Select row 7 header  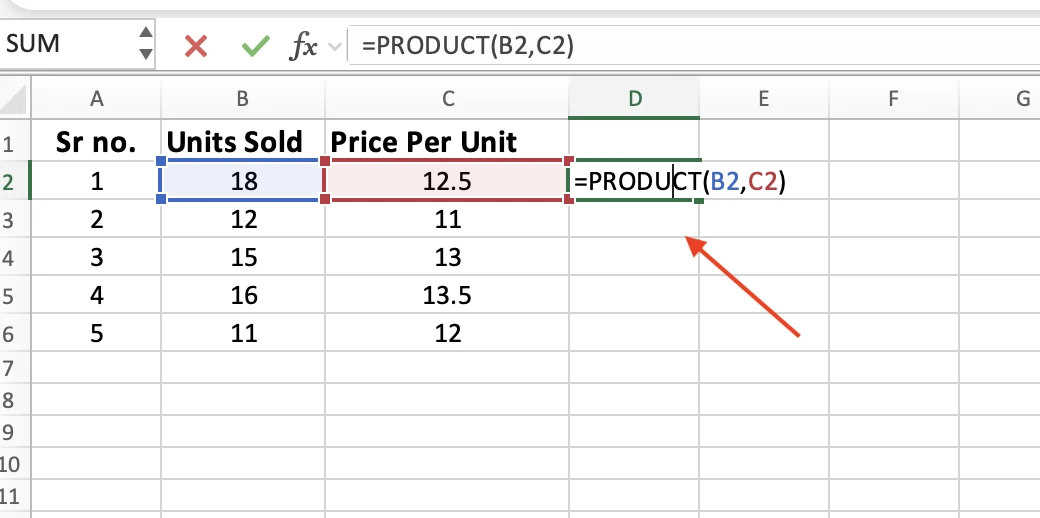(x=14, y=367)
